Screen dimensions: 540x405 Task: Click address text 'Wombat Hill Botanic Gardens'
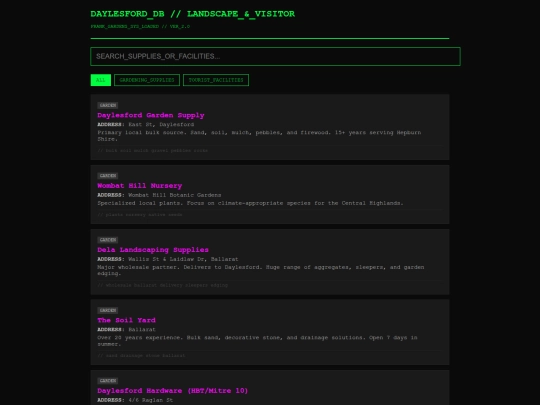(x=175, y=195)
